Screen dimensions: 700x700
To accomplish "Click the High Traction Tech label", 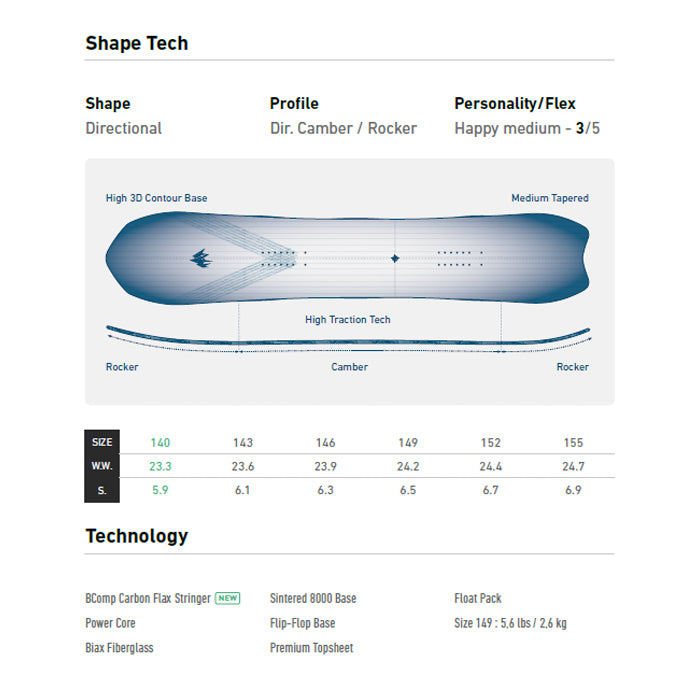I will pyautogui.click(x=348, y=320).
